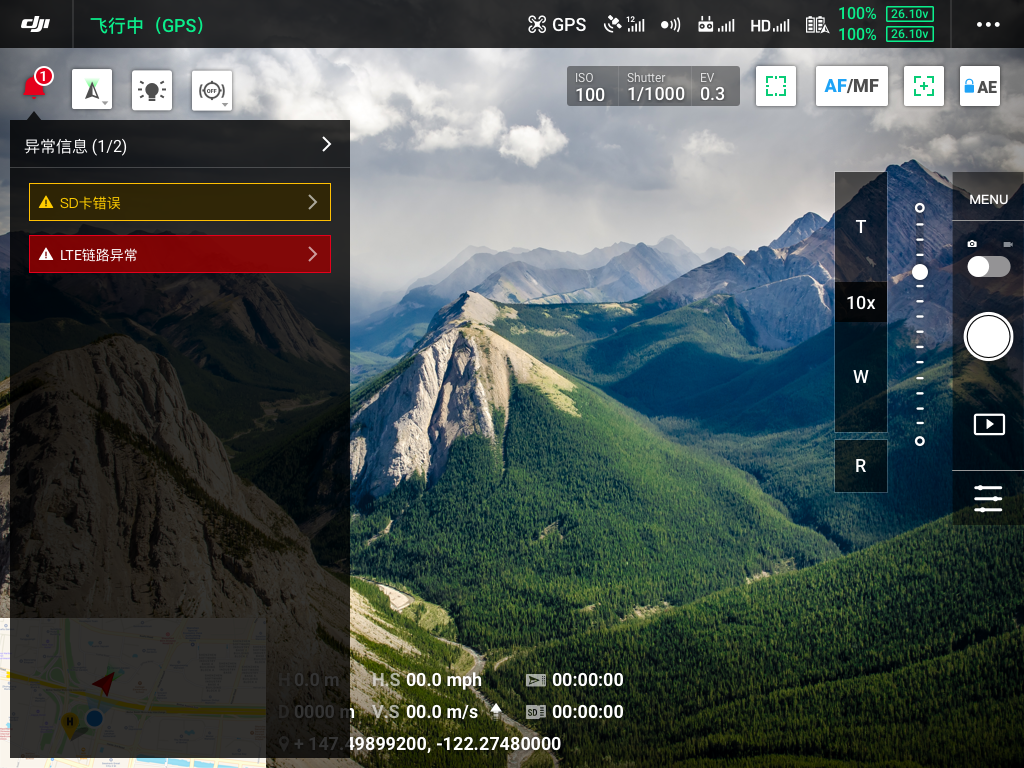Click the red alert bell icon
Viewport: 1024px width, 768px height.
34,88
